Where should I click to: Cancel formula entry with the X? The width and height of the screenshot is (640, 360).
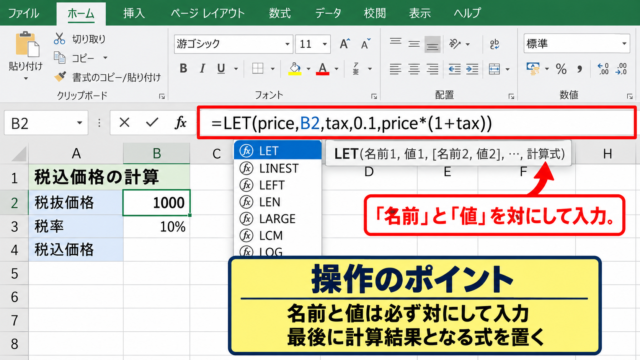pos(124,122)
